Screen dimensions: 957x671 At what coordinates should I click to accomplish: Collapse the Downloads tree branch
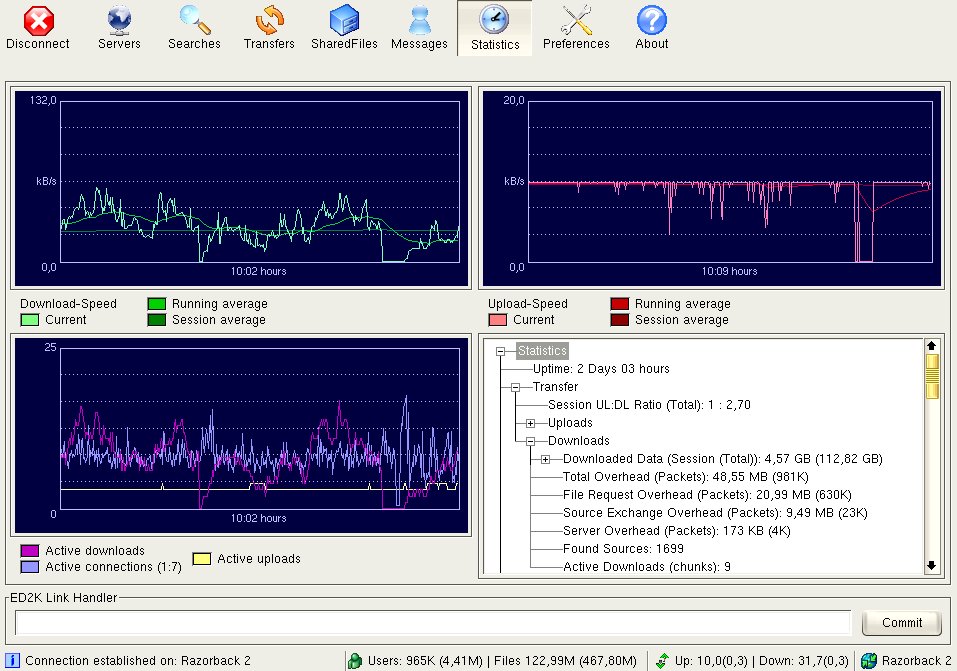pos(531,441)
